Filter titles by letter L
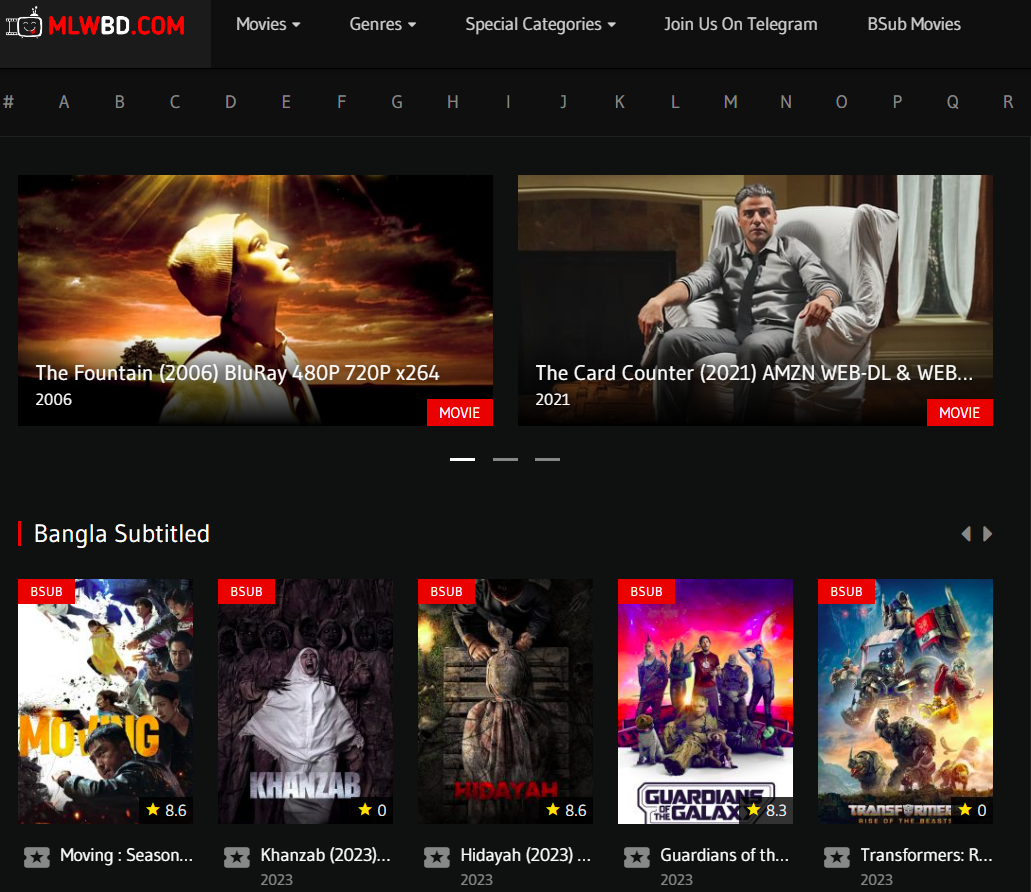Image resolution: width=1031 pixels, height=892 pixels. [x=675, y=102]
